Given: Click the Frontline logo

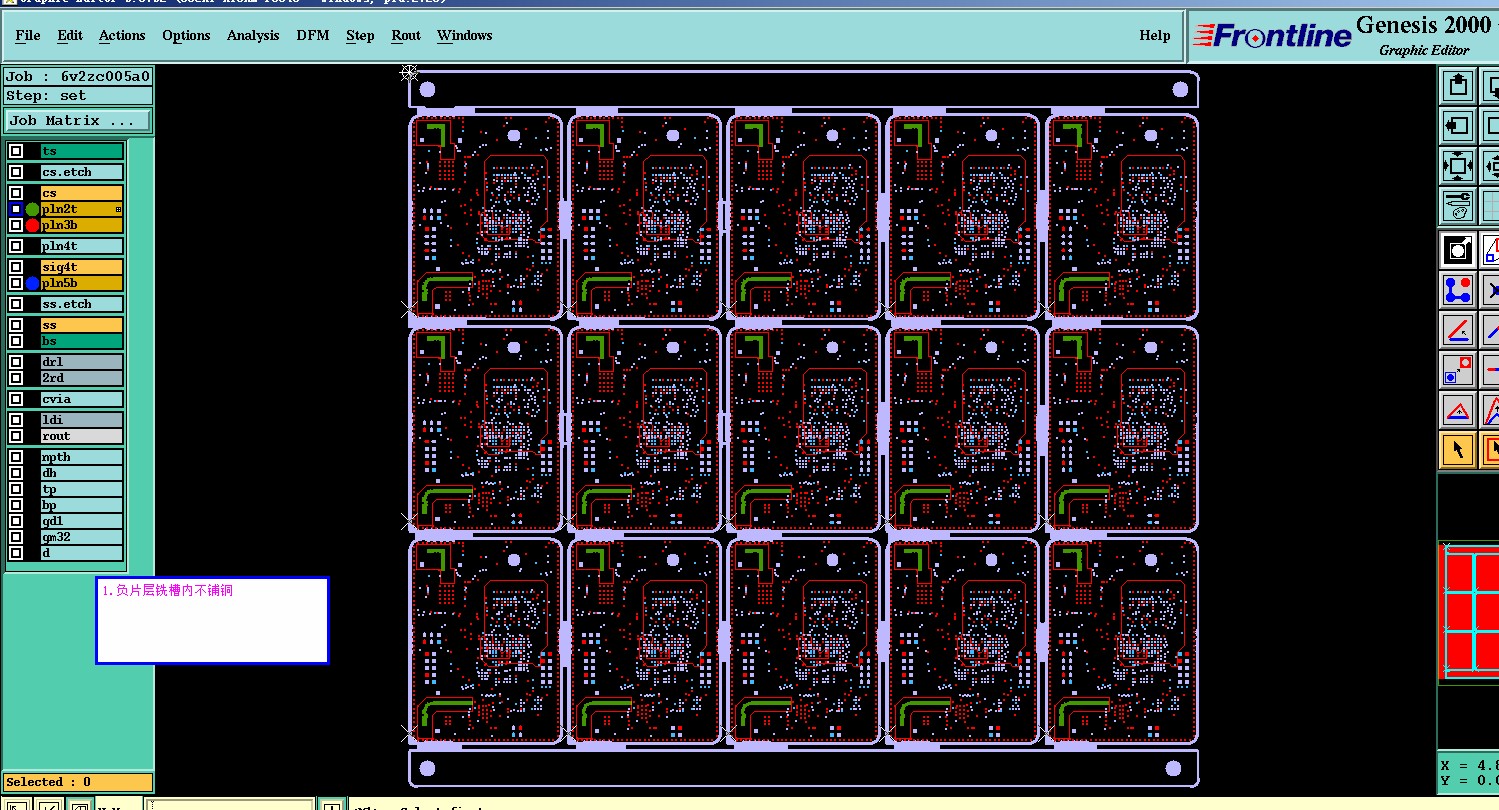Looking at the screenshot, I should (1272, 36).
